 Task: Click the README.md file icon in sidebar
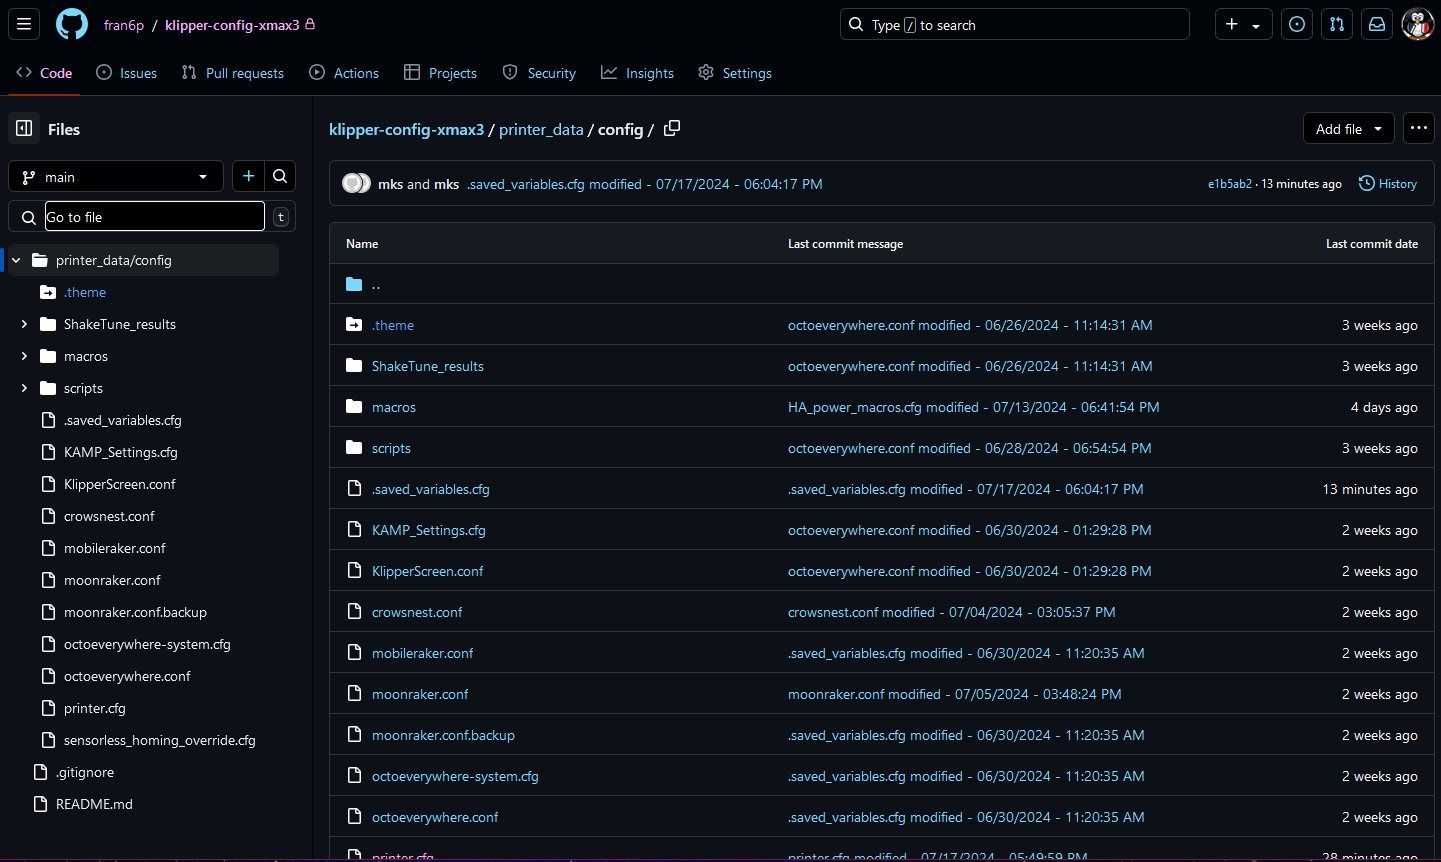click(x=40, y=804)
